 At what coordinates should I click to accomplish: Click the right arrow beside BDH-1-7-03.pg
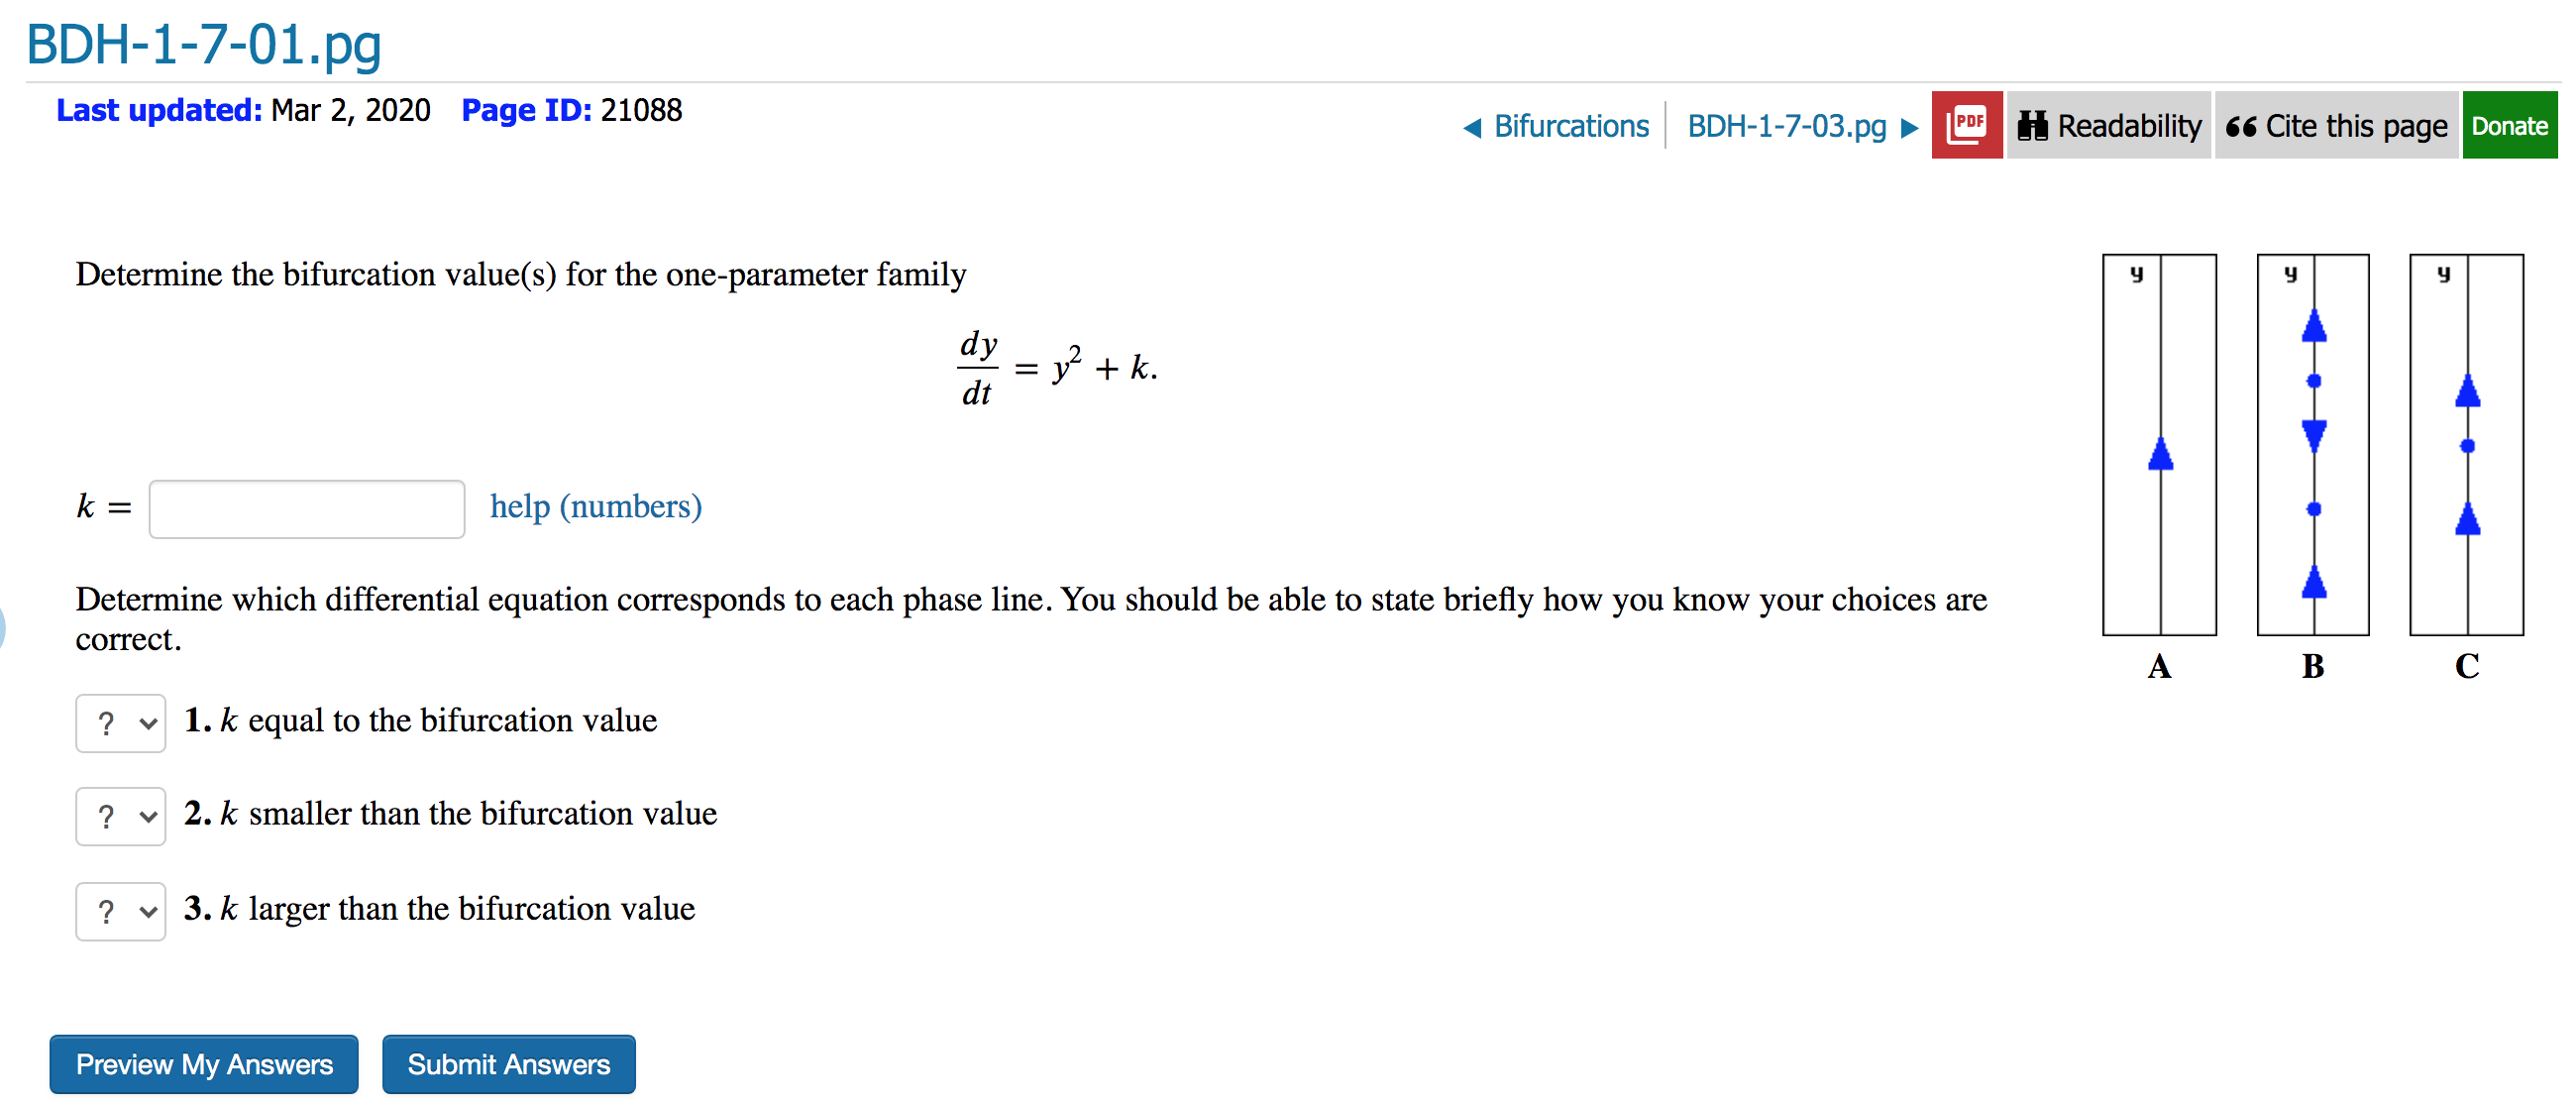point(1909,127)
